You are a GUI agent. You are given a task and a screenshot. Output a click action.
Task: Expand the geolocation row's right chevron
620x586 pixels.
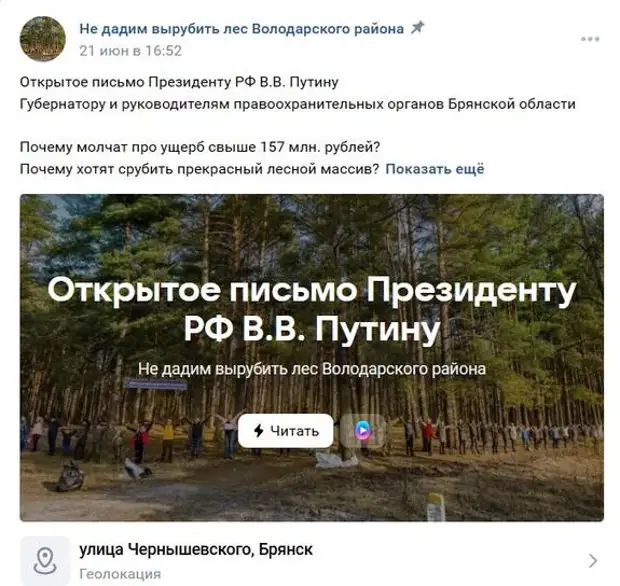(x=593, y=561)
